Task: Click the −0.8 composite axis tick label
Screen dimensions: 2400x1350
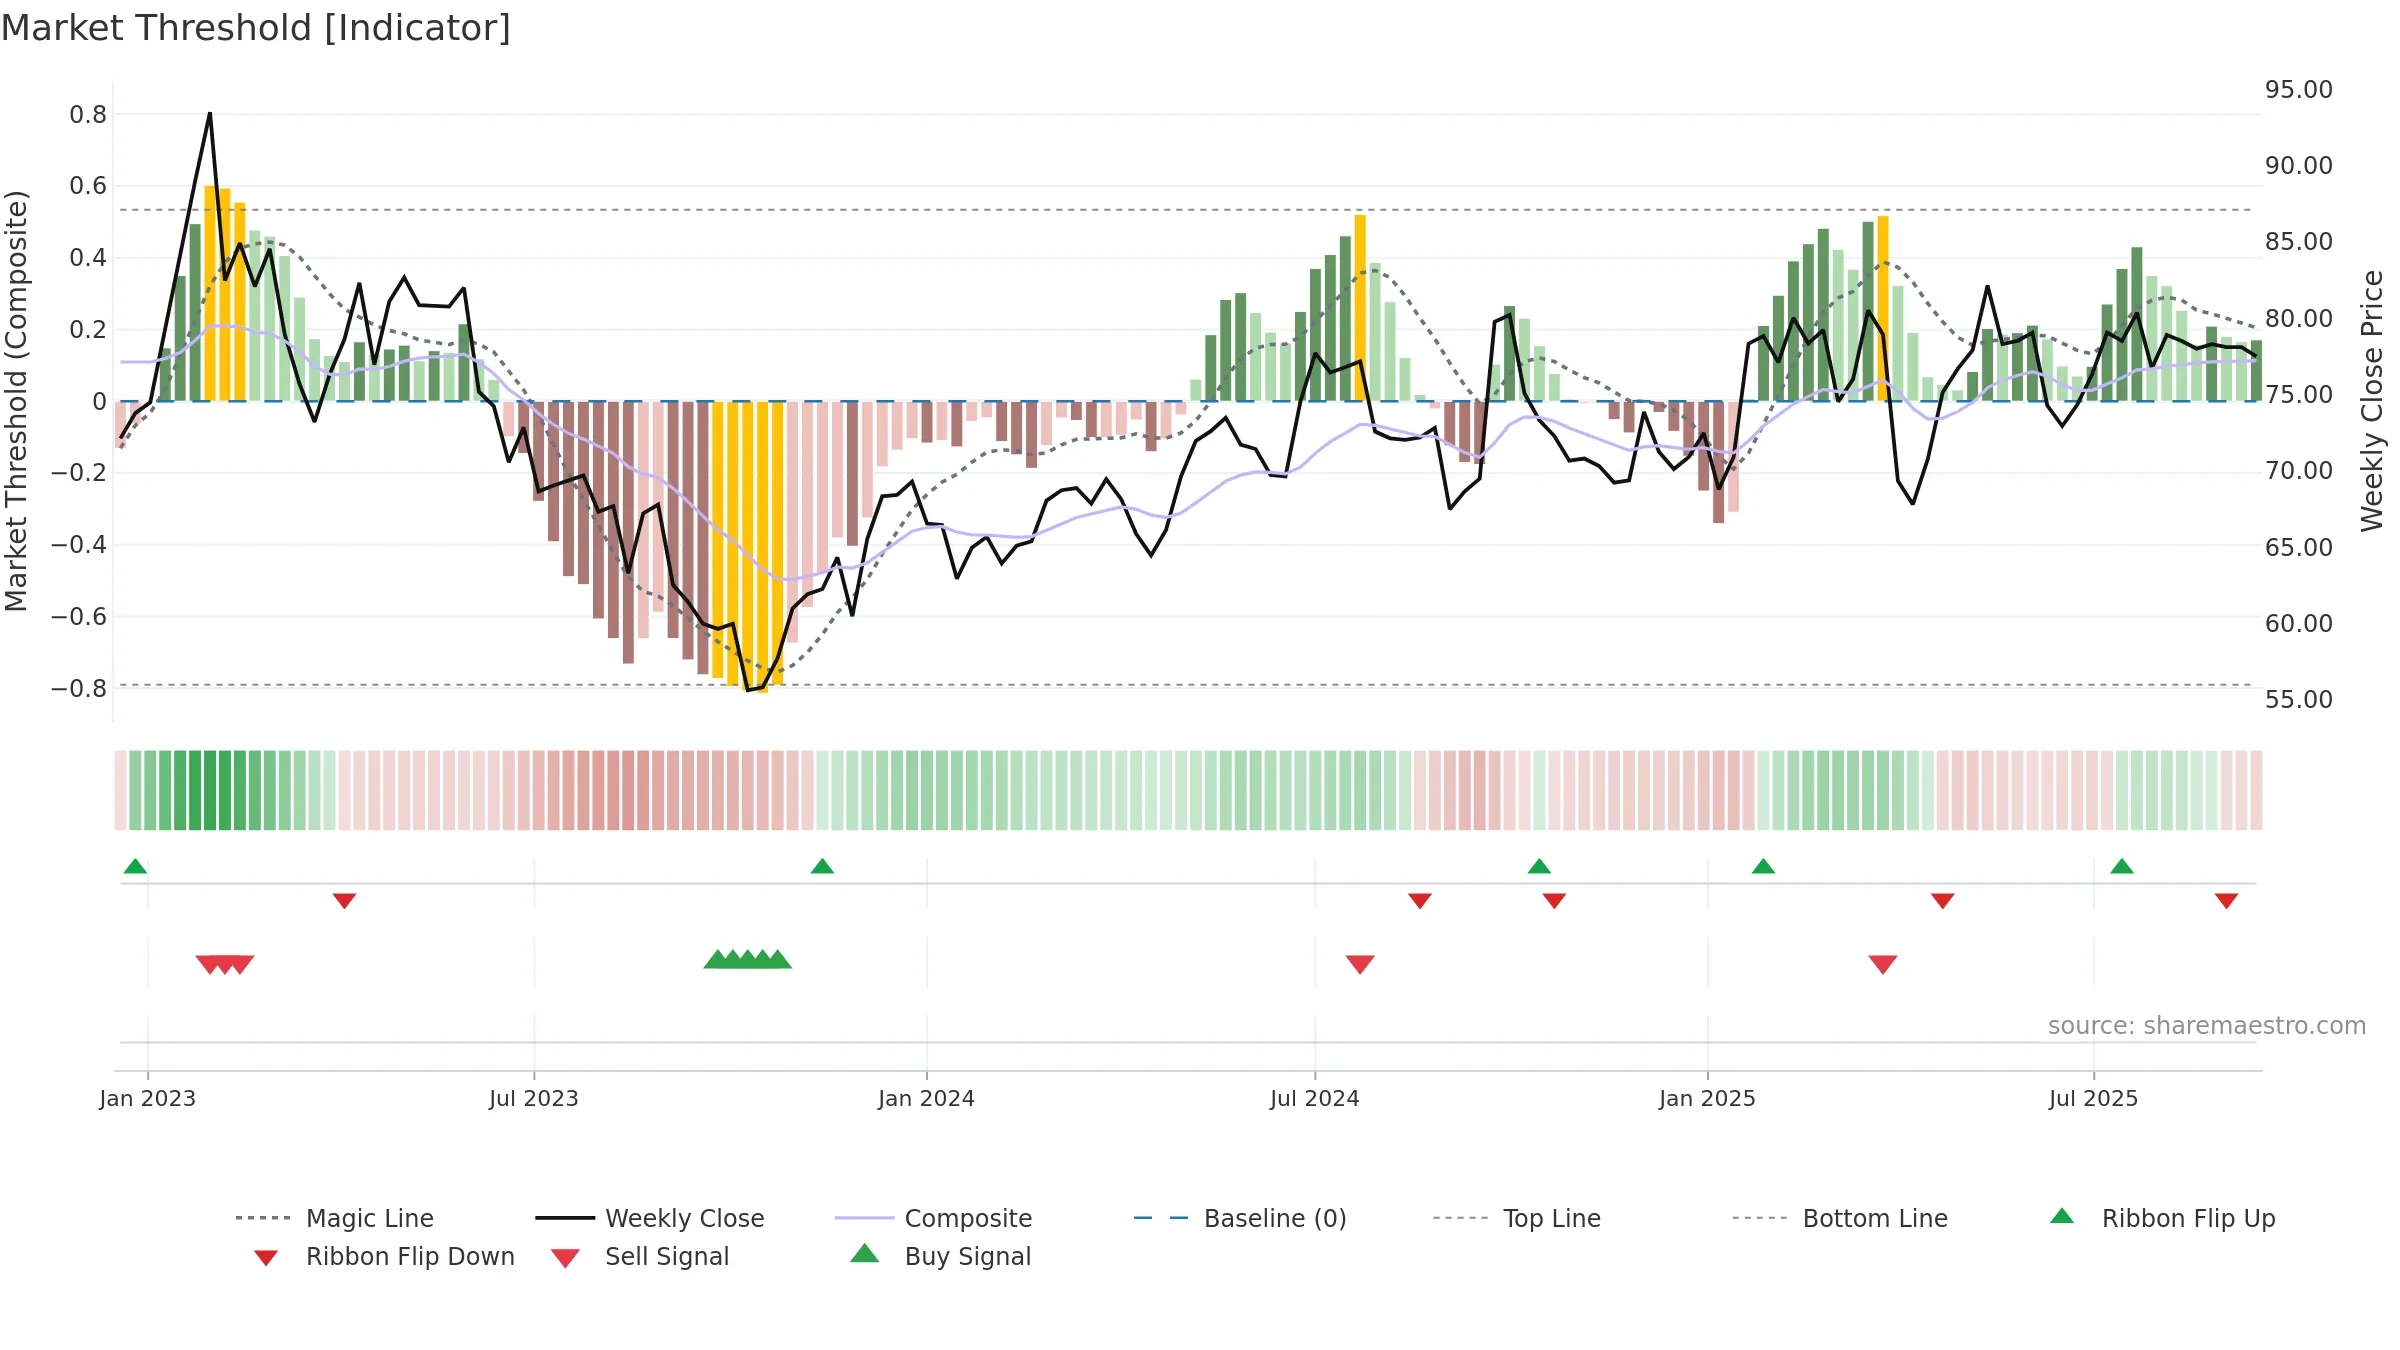Action: [x=79, y=688]
